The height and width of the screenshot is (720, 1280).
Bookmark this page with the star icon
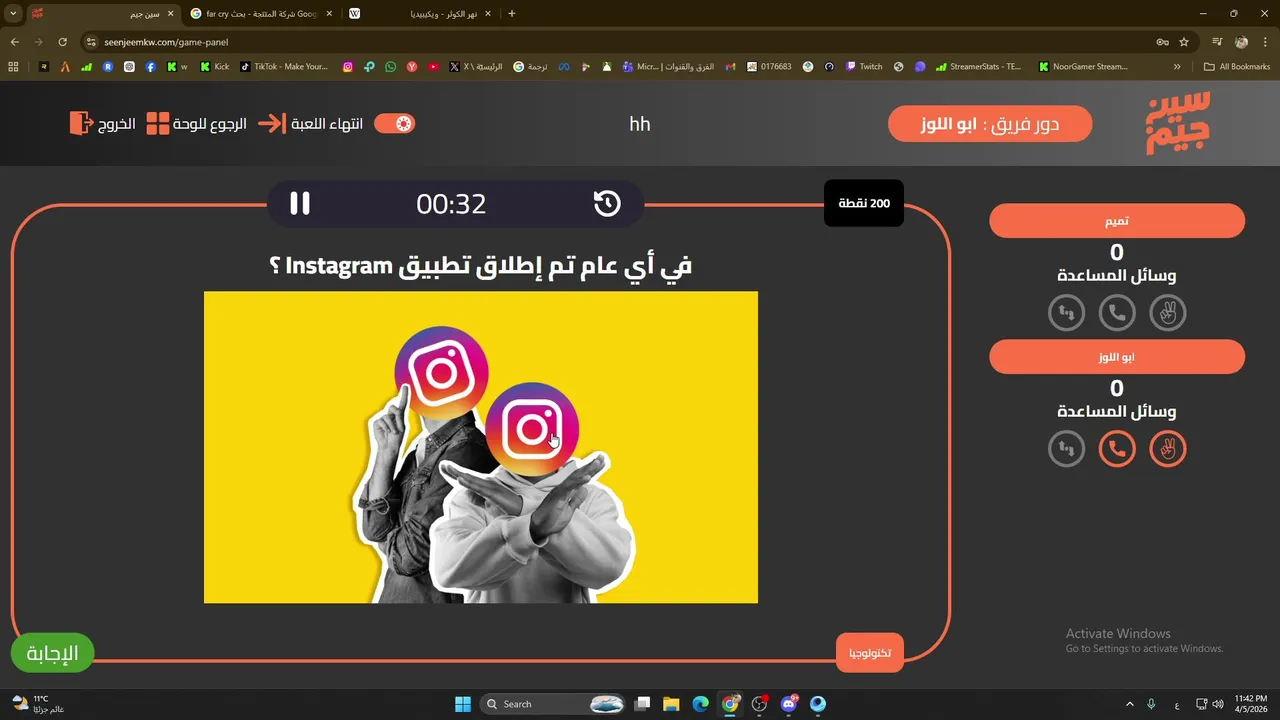[x=1184, y=42]
